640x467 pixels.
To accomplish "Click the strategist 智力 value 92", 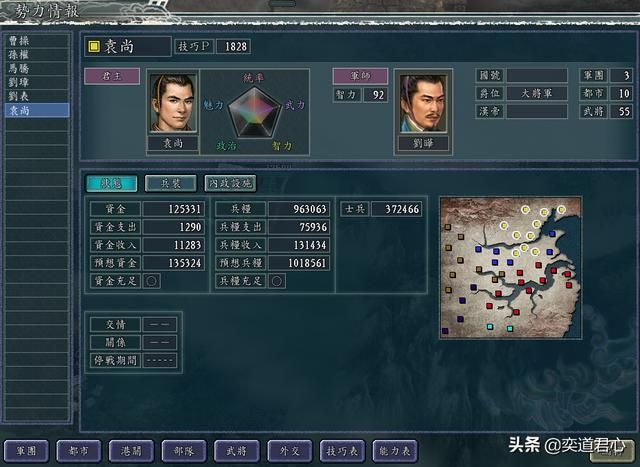I will (376, 95).
